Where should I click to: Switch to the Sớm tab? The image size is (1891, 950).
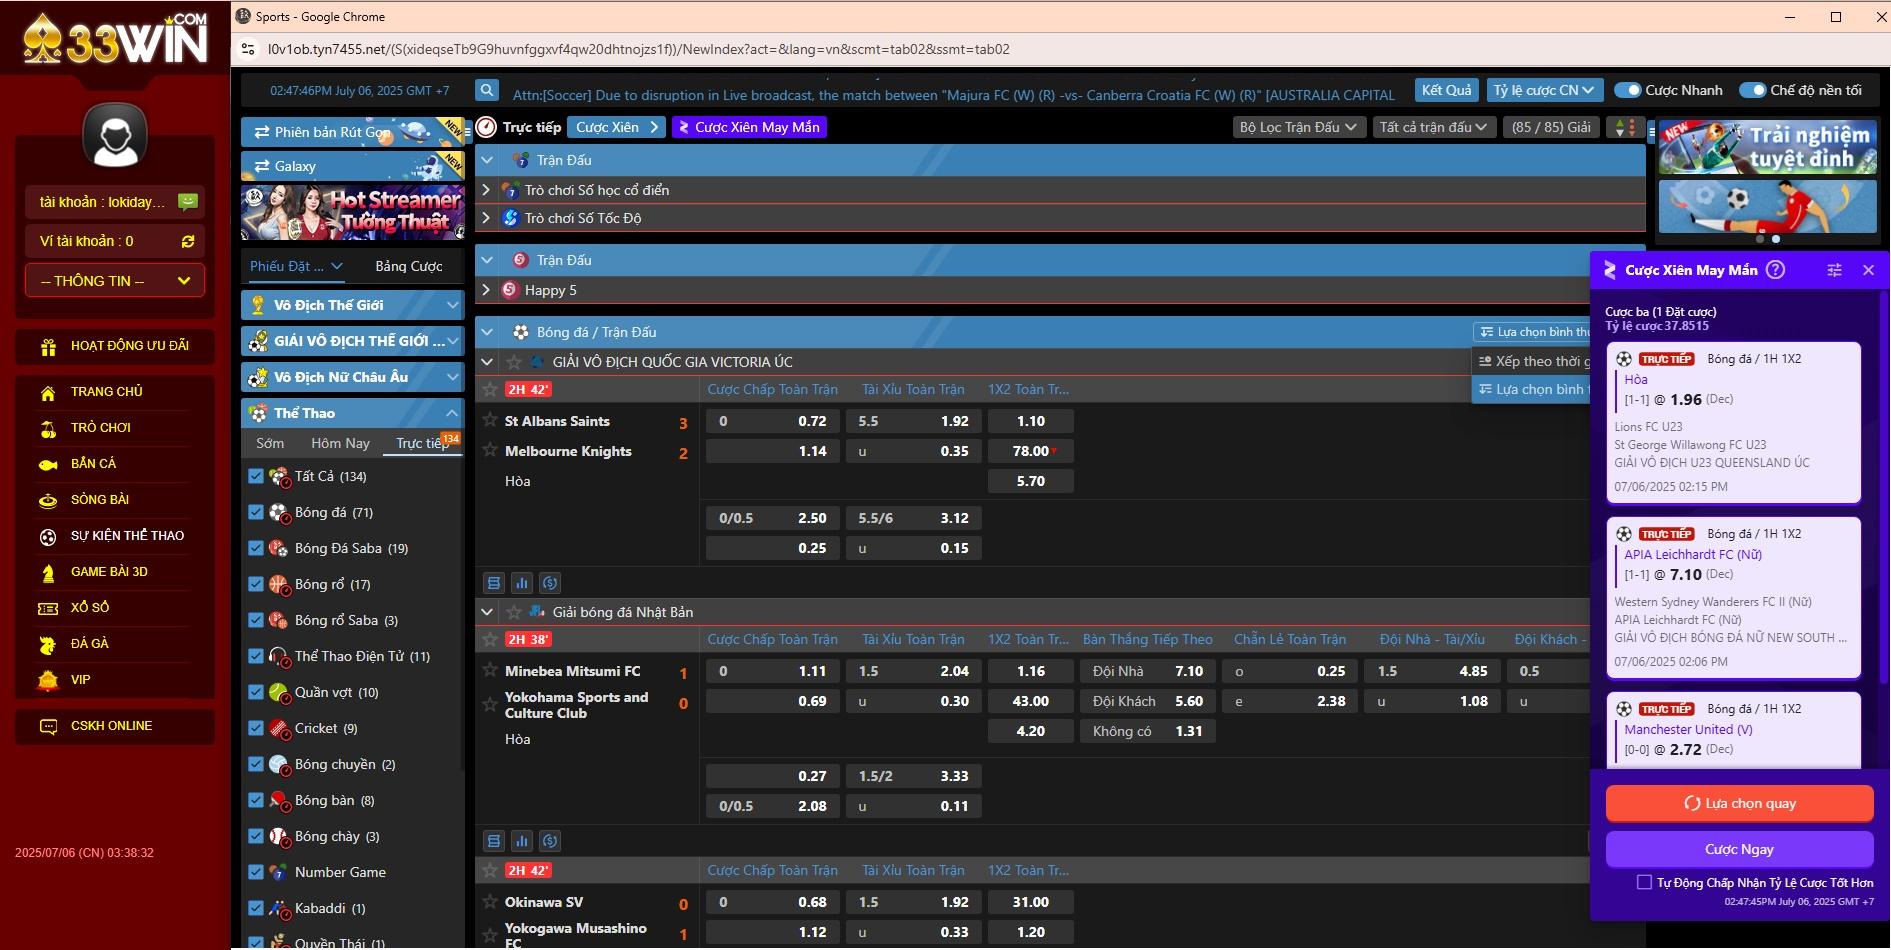coord(270,443)
